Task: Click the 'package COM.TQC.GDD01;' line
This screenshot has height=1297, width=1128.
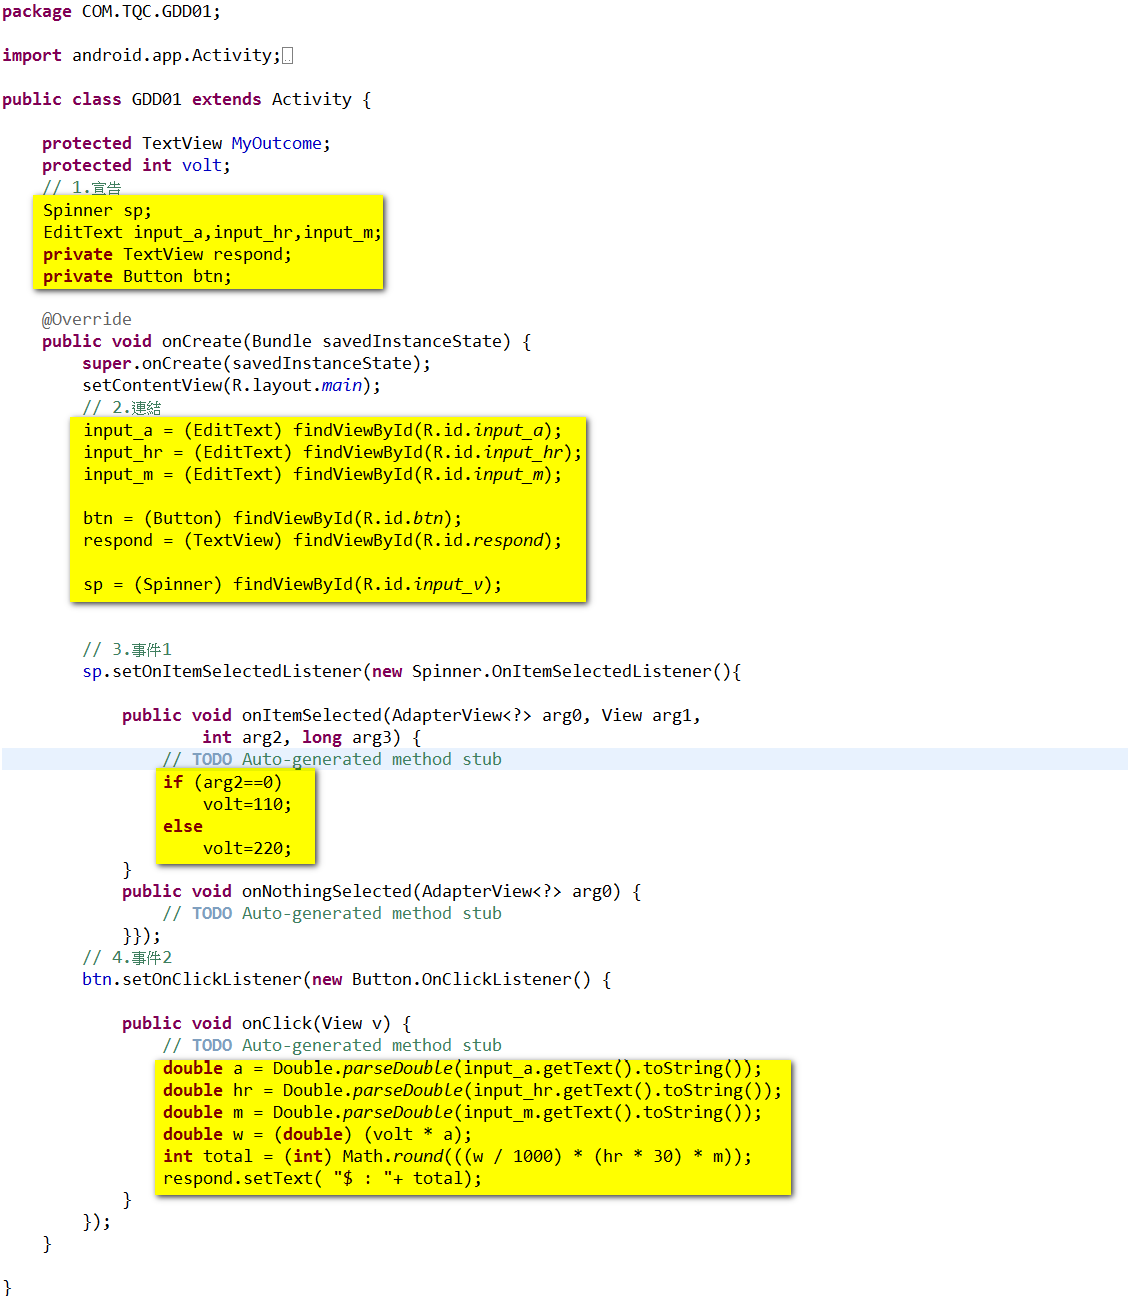Action: tap(111, 12)
